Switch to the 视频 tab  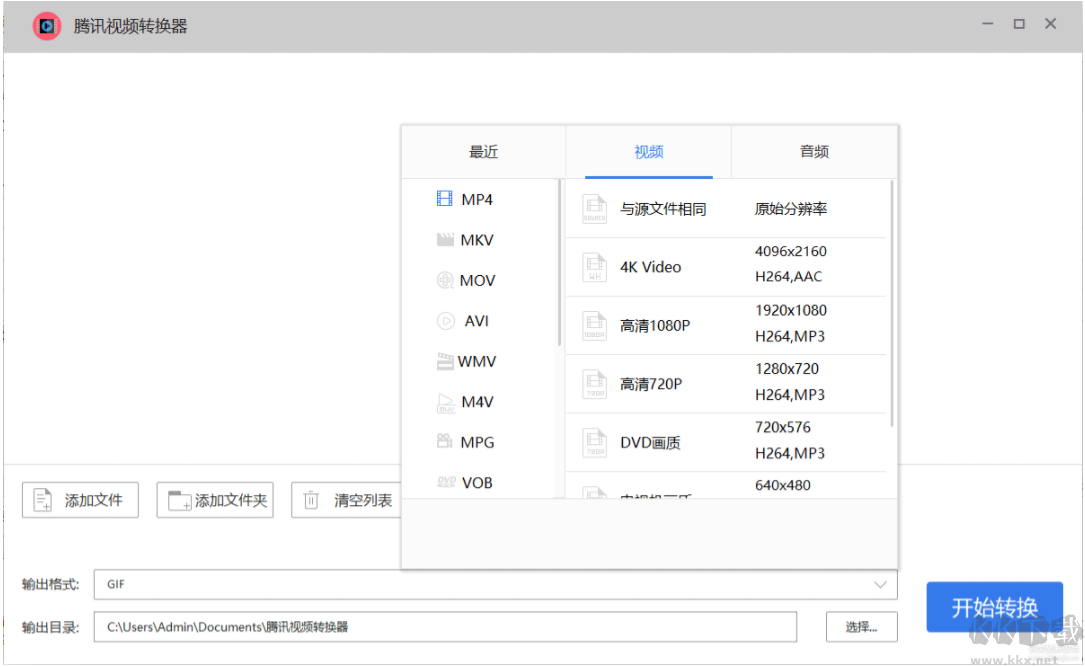(648, 151)
